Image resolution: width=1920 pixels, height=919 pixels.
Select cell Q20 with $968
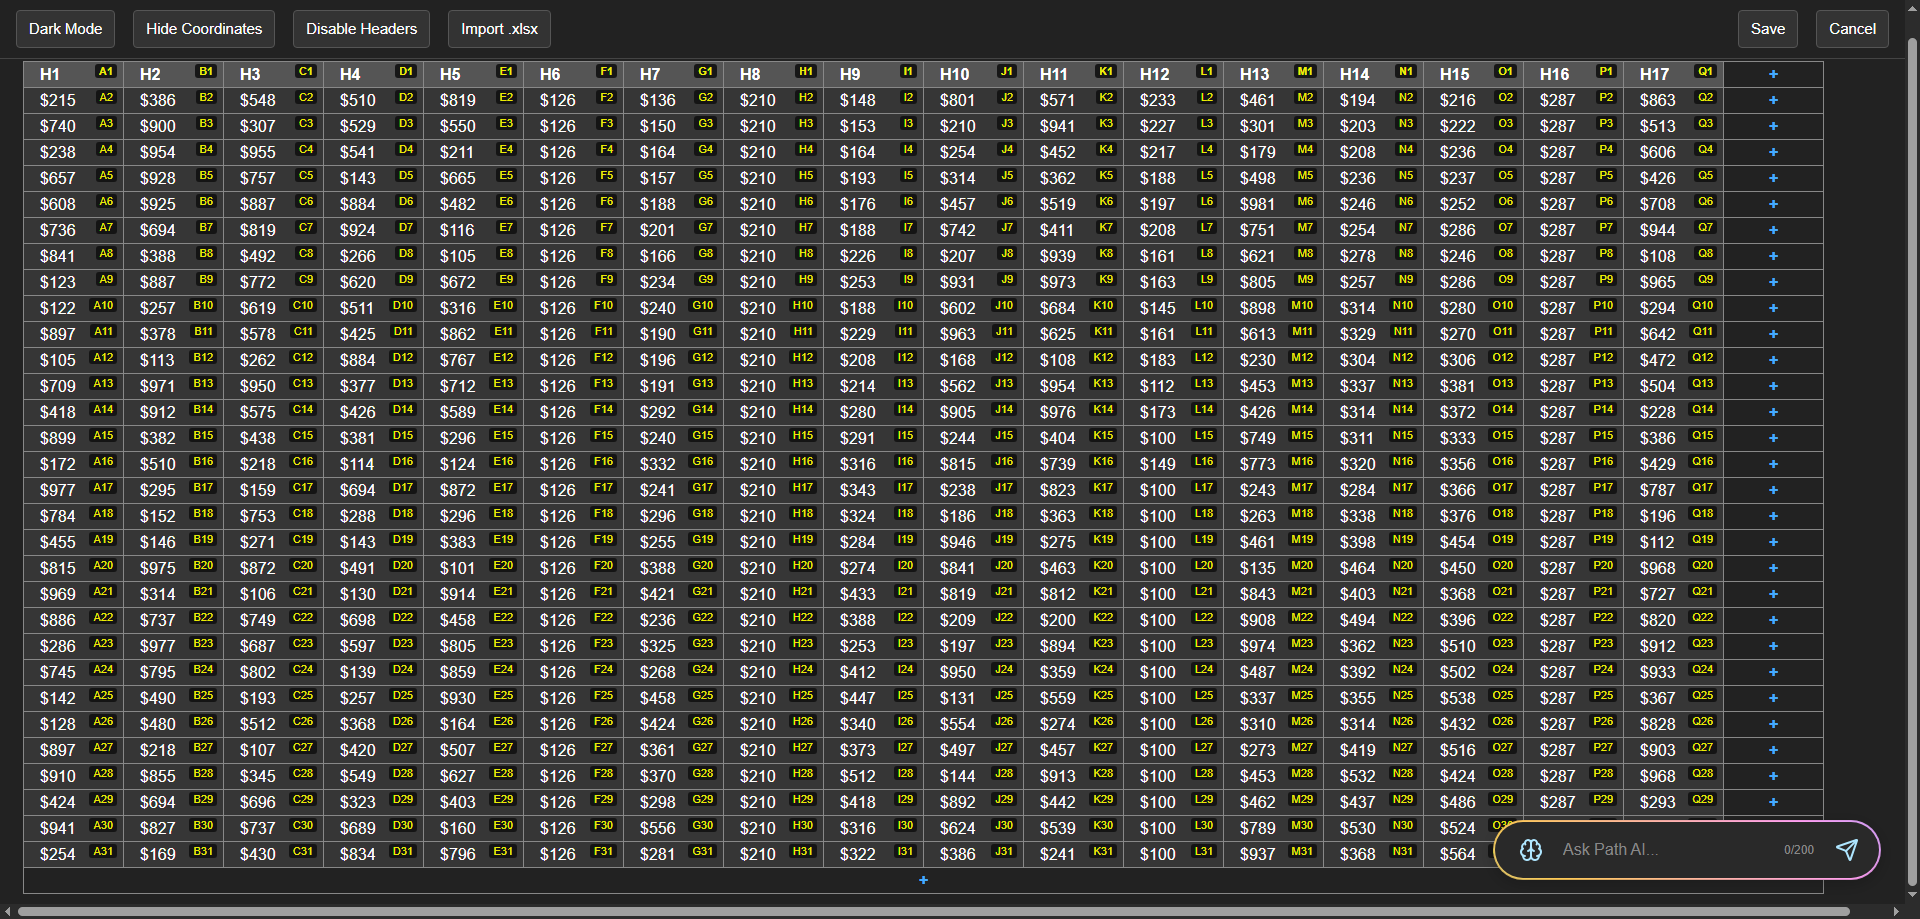1673,568
